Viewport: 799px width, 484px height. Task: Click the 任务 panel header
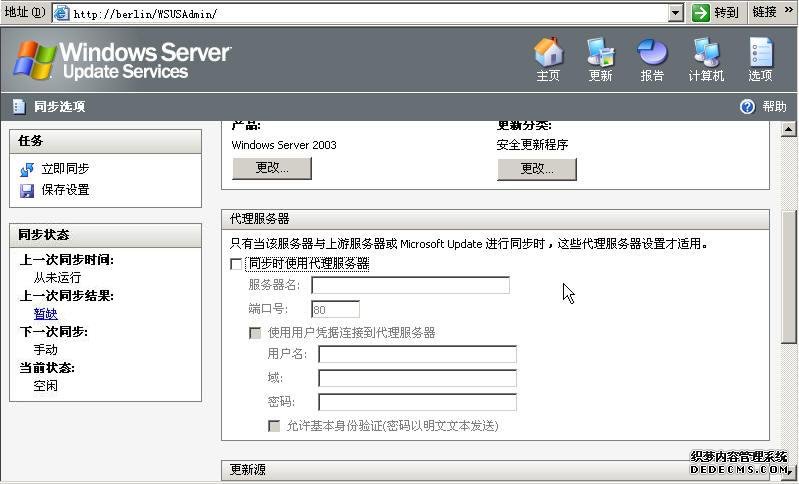(x=105, y=141)
